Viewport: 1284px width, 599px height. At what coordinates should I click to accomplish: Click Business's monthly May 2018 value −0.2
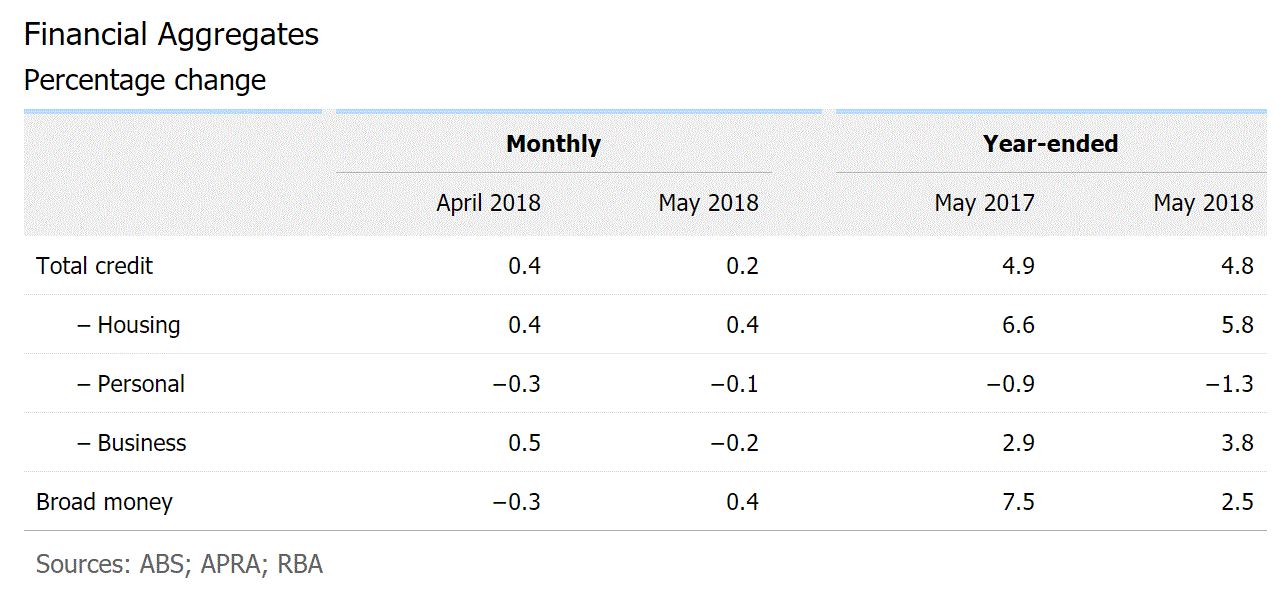pyautogui.click(x=734, y=443)
